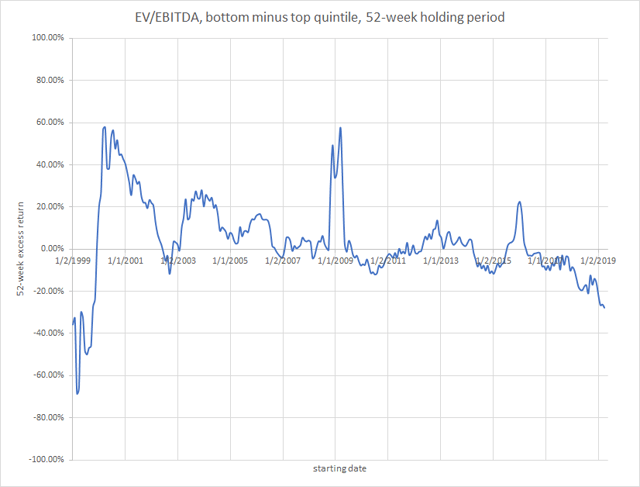Click the -40.00% y-axis label

pyautogui.click(x=47, y=333)
